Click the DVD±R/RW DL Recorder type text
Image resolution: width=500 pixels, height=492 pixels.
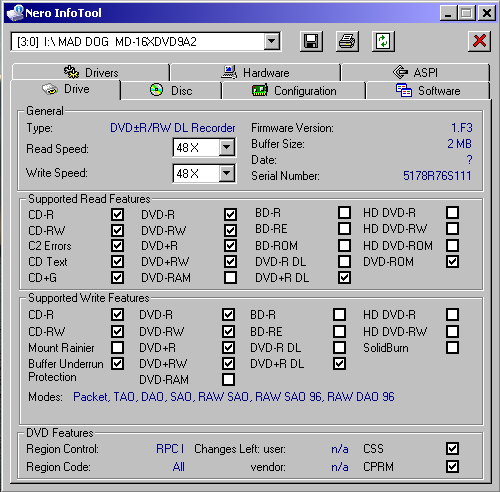coord(173,128)
